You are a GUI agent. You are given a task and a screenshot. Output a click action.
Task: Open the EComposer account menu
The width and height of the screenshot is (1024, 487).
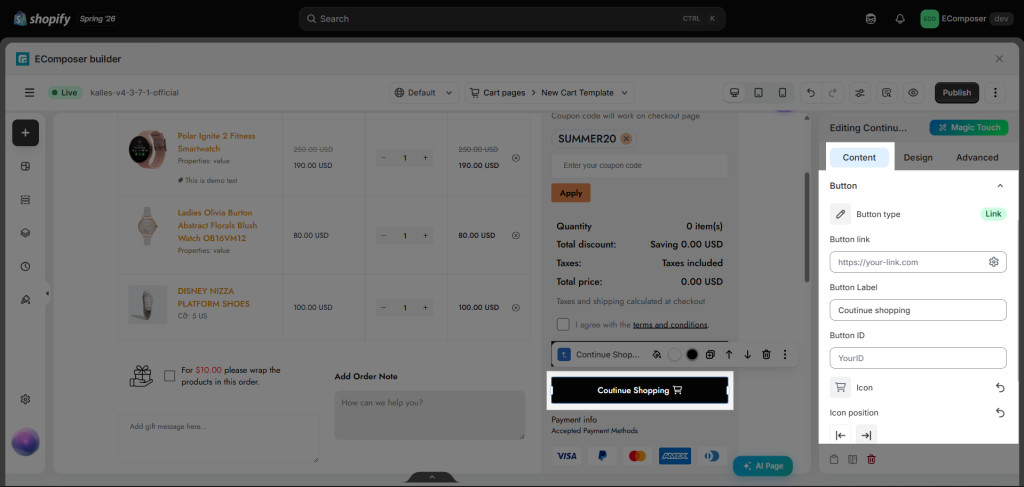click(966, 19)
